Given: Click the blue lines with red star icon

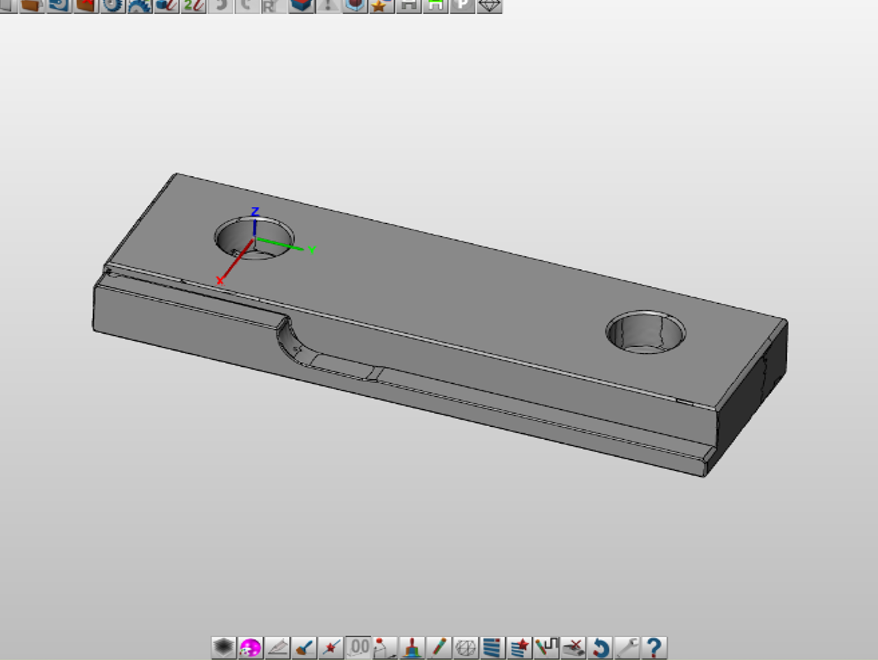Looking at the screenshot, I should tap(519, 648).
